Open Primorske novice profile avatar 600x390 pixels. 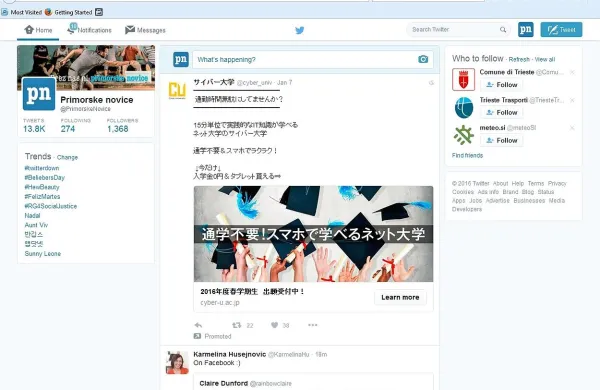coord(39,93)
